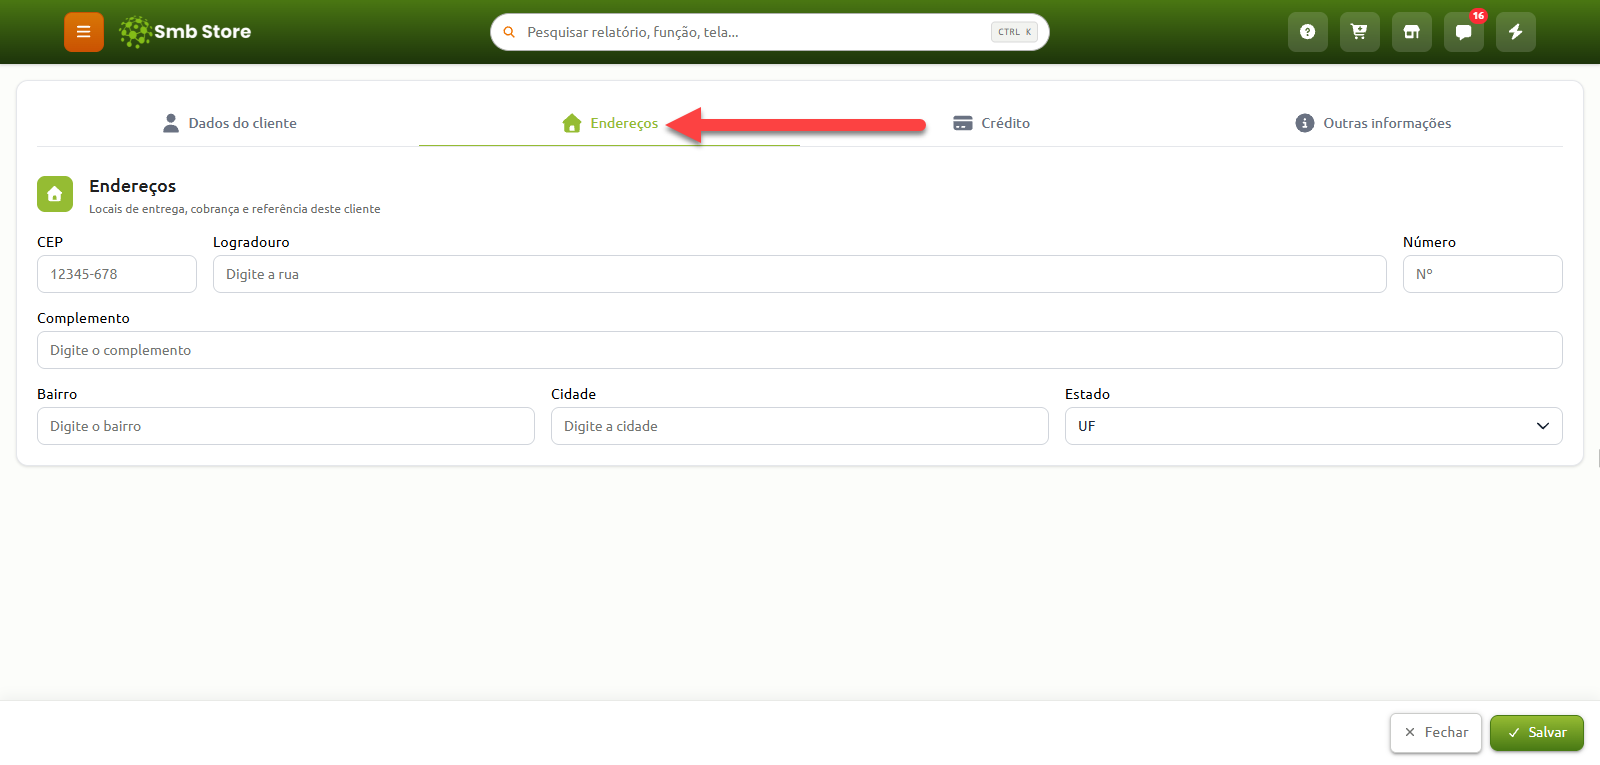Expand the Estado UF dropdown

tap(1314, 426)
